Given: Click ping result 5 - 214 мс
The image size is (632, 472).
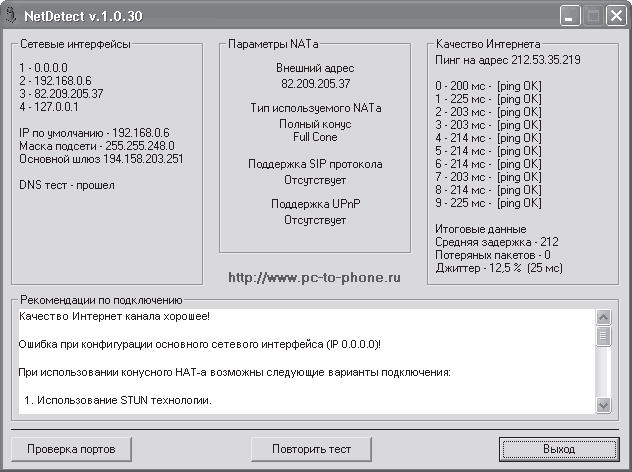Looking at the screenshot, I should click(x=489, y=151).
